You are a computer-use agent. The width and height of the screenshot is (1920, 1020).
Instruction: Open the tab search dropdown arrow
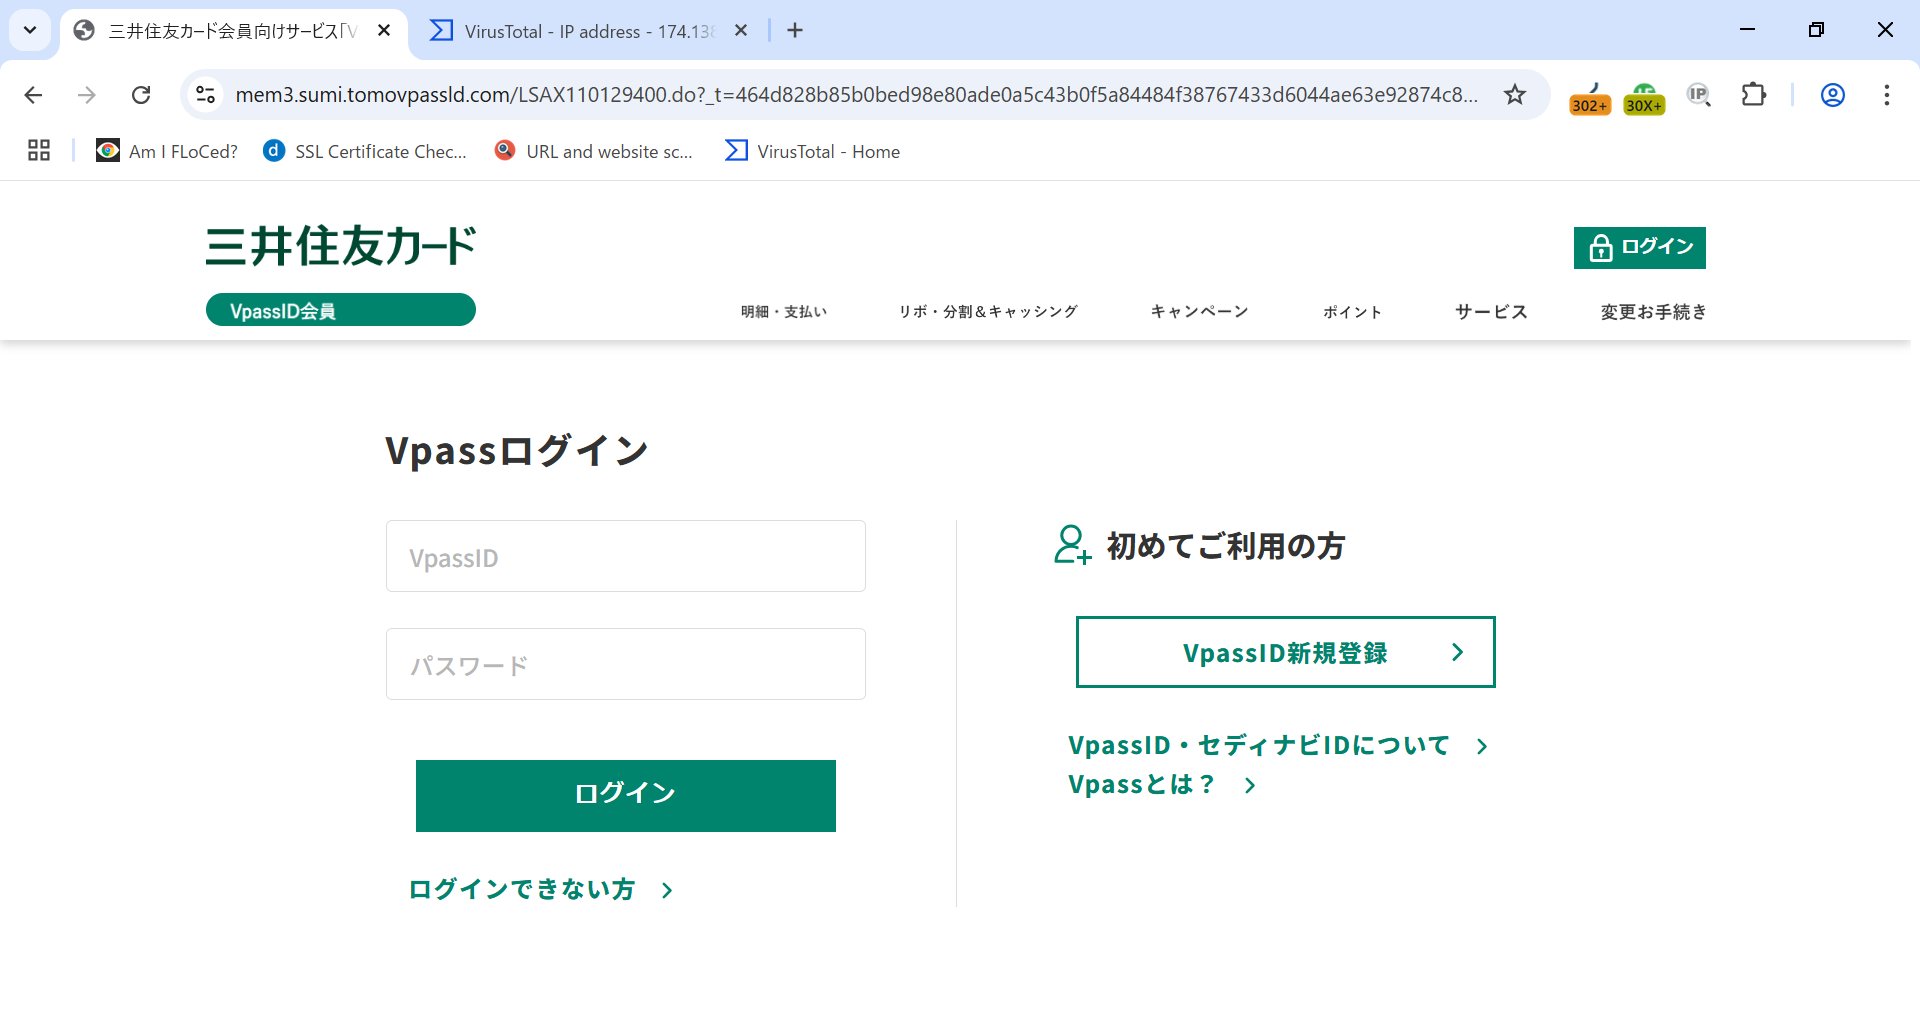tap(30, 30)
